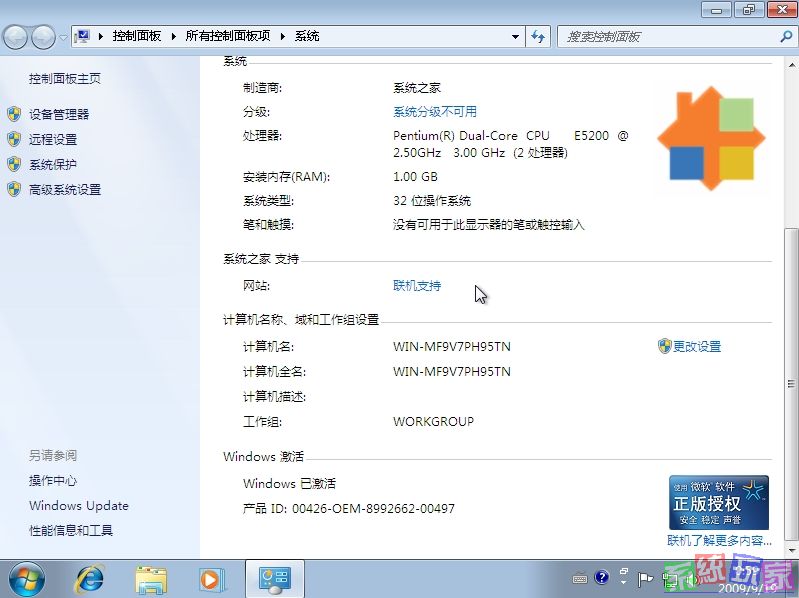Click the Control Panel taskbar button
Image resolution: width=799 pixels, height=598 pixels.
(x=275, y=579)
